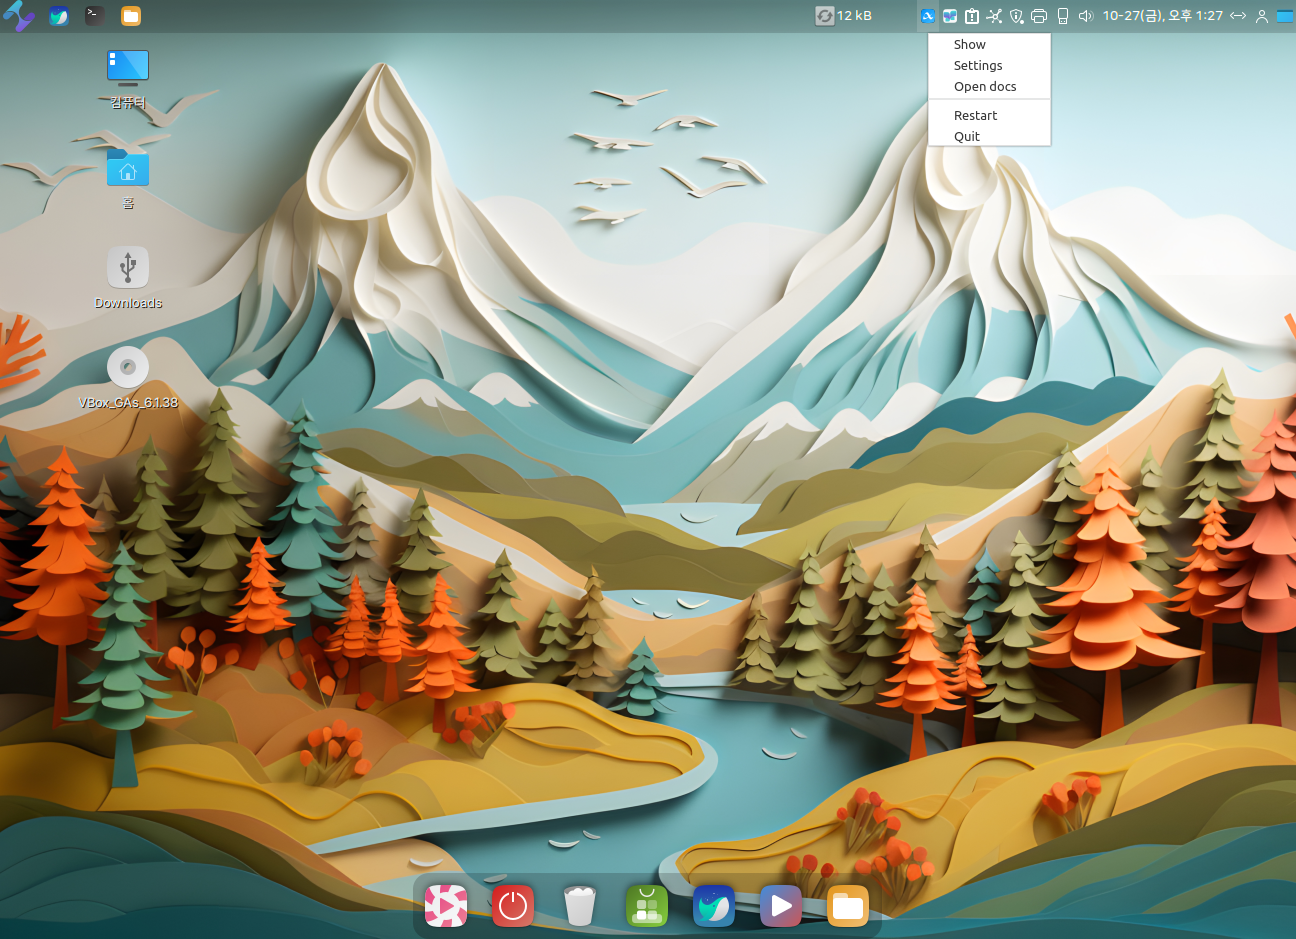The width and height of the screenshot is (1296, 939).
Task: Open the volume speaker tray icon
Action: [1086, 16]
